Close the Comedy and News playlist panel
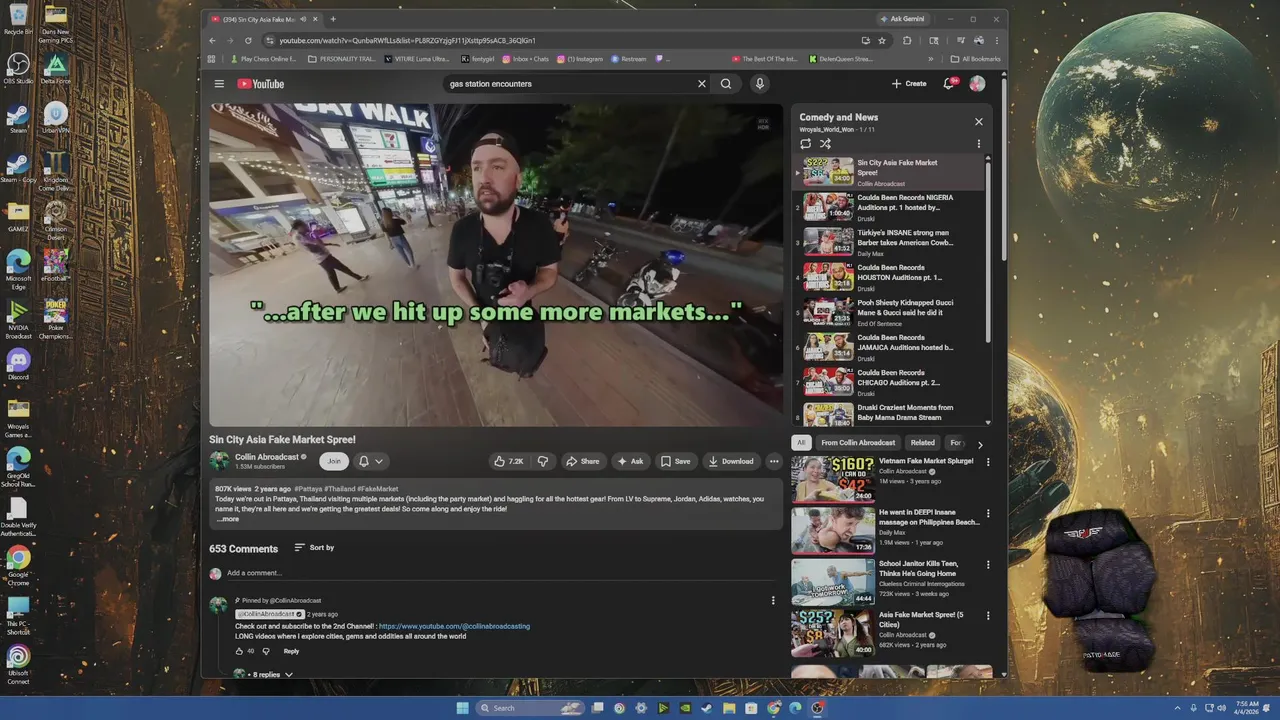The width and height of the screenshot is (1280, 720). (979, 122)
